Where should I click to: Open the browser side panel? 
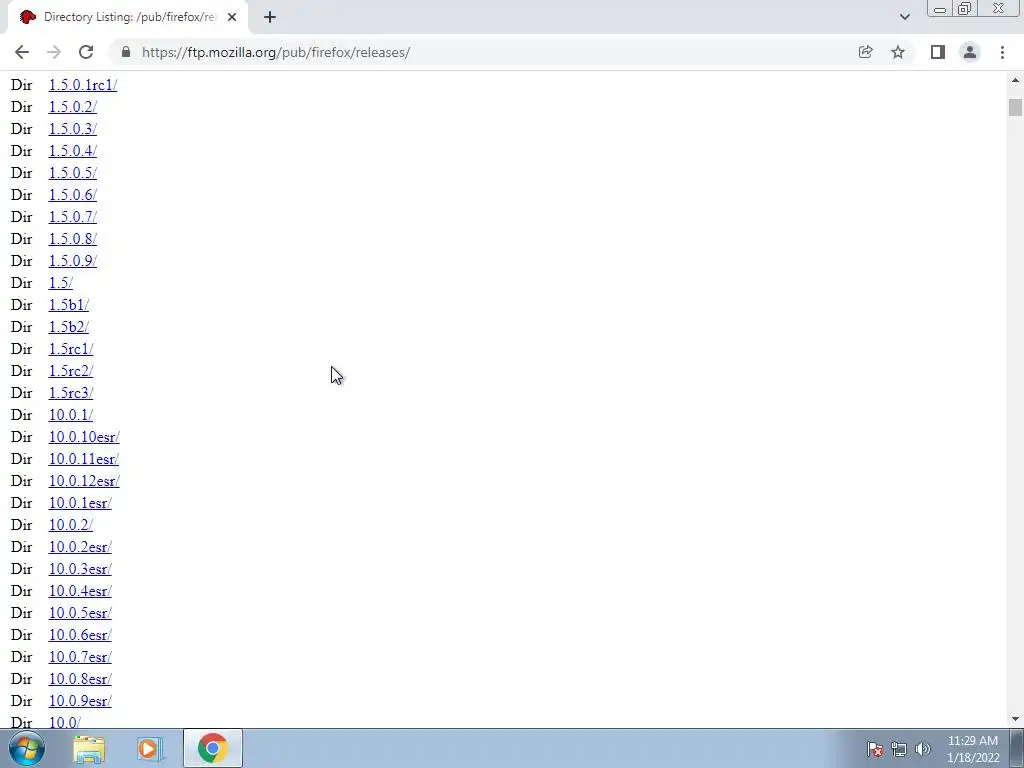938,52
